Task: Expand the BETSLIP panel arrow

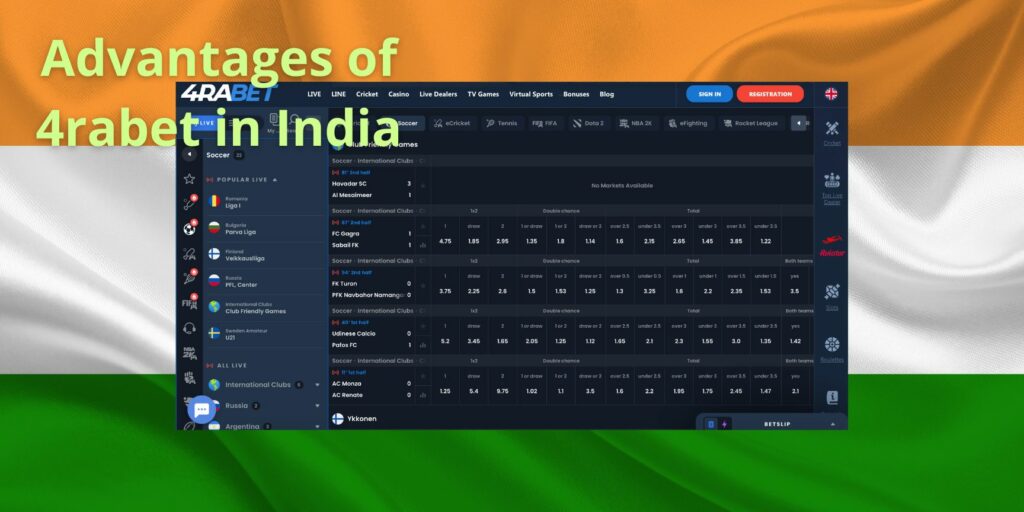Action: [833, 424]
